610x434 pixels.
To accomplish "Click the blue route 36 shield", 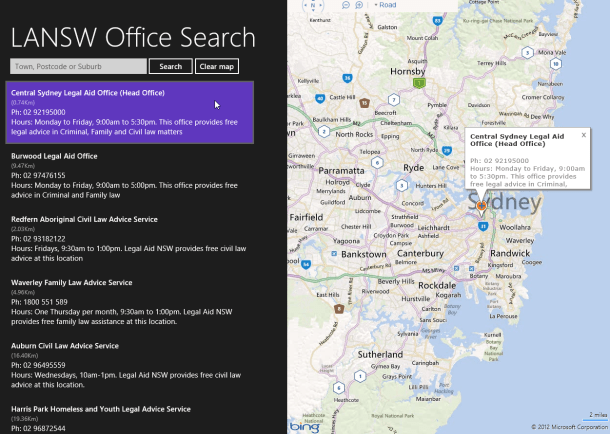I will point(347,78).
